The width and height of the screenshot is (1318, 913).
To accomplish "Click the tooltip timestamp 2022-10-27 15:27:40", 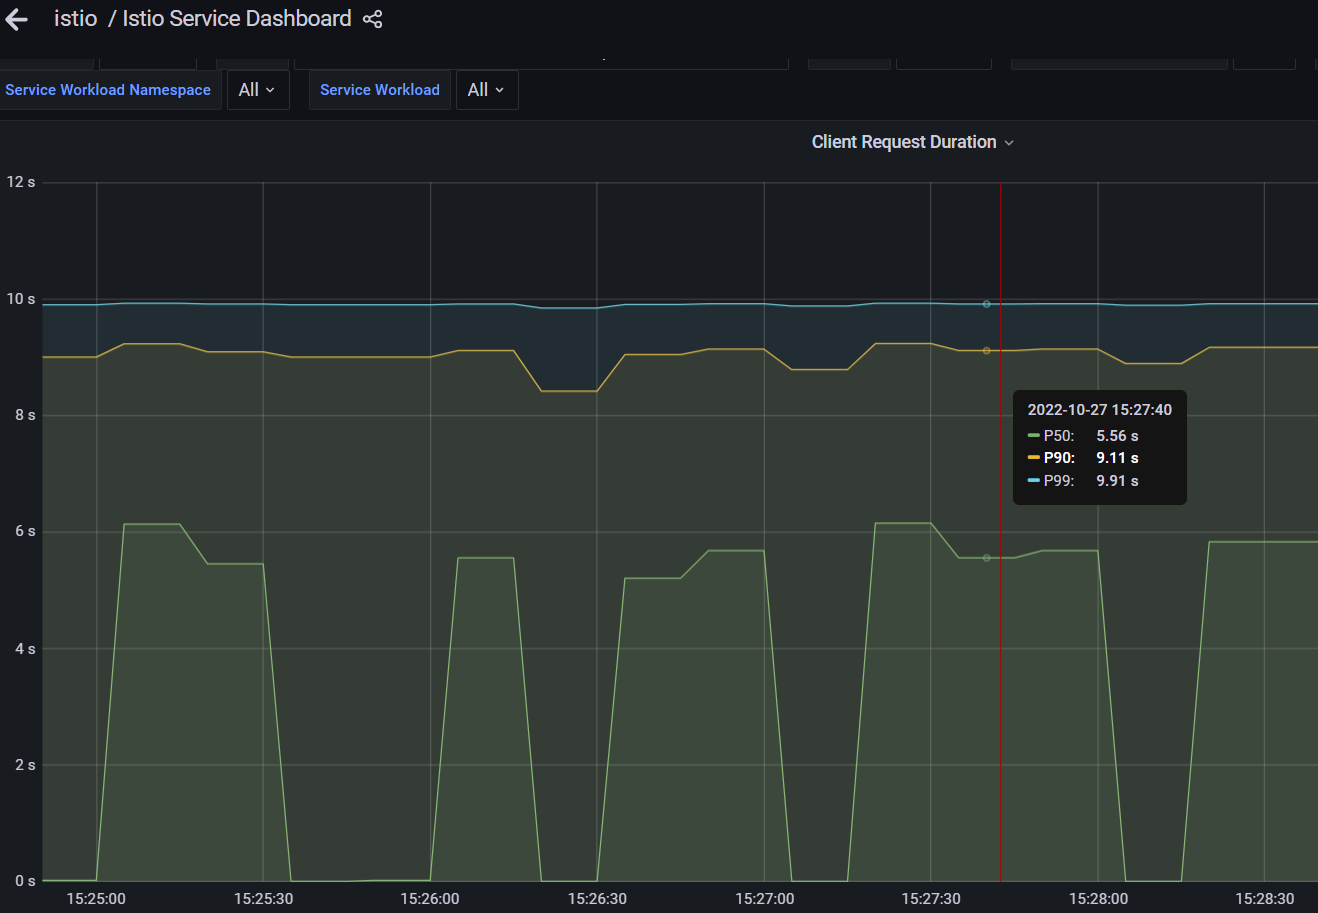I will point(1100,410).
